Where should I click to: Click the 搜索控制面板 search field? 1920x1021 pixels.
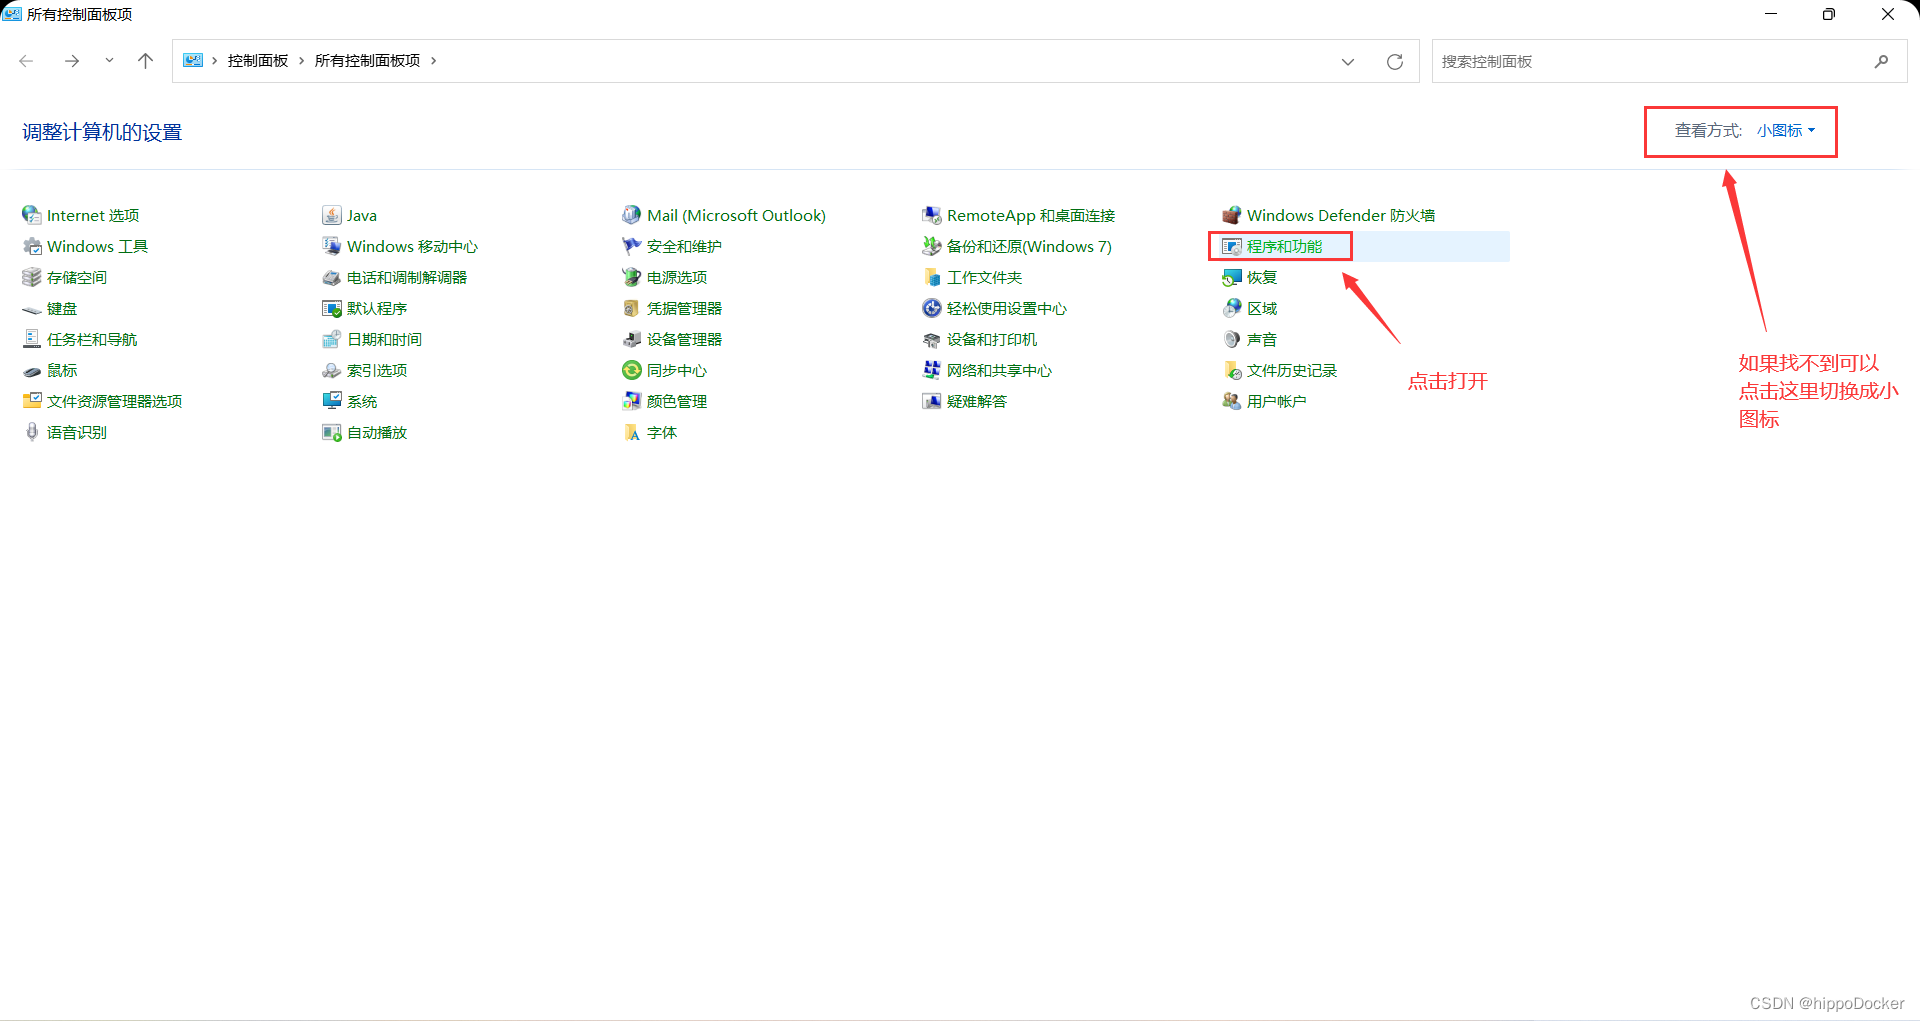click(x=1652, y=62)
